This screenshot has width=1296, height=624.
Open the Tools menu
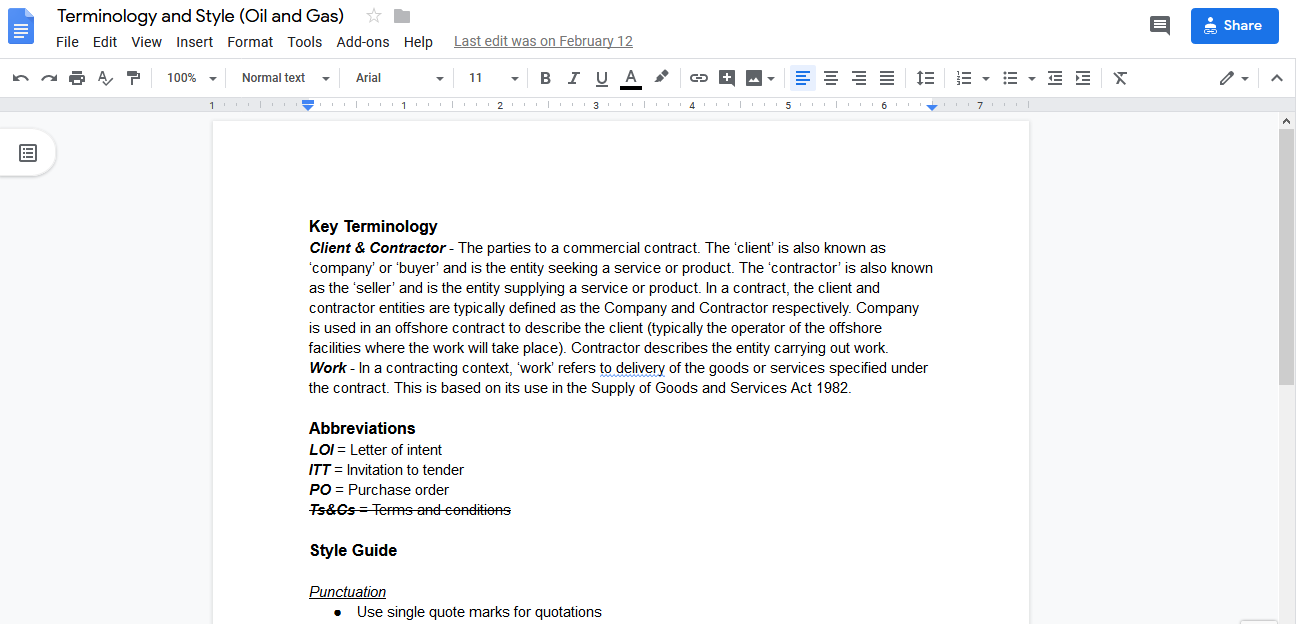[305, 42]
